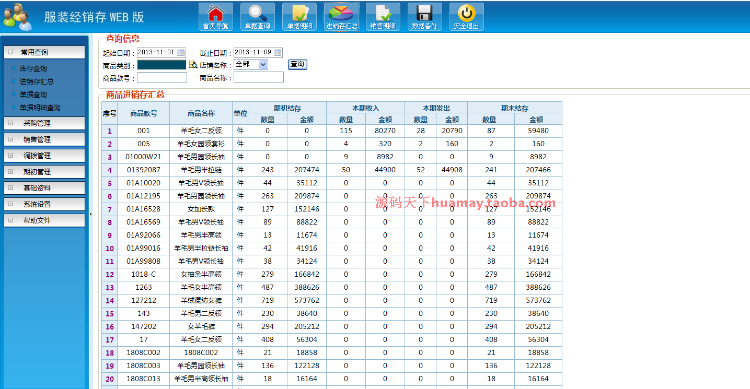Select product code 01A16528

click(x=143, y=209)
